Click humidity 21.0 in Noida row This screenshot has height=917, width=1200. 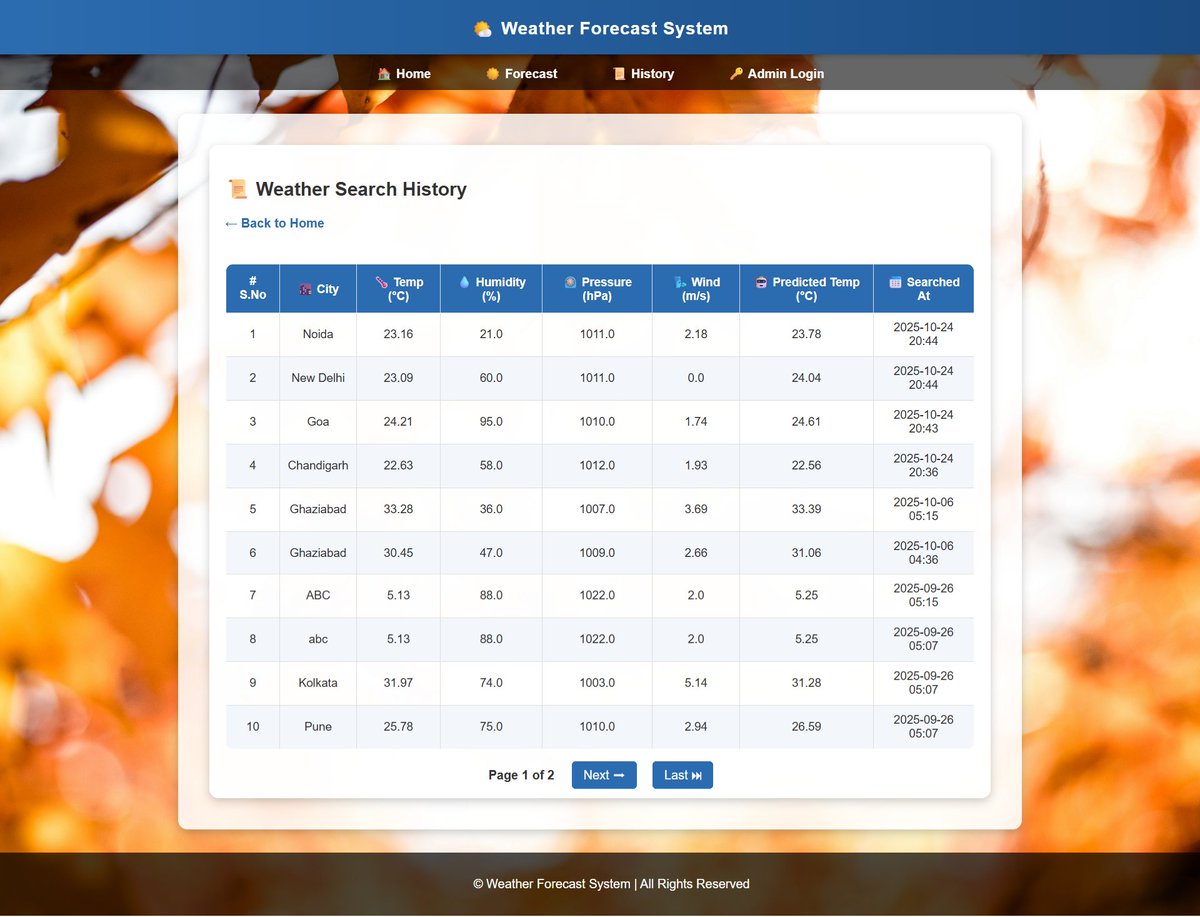pos(491,334)
